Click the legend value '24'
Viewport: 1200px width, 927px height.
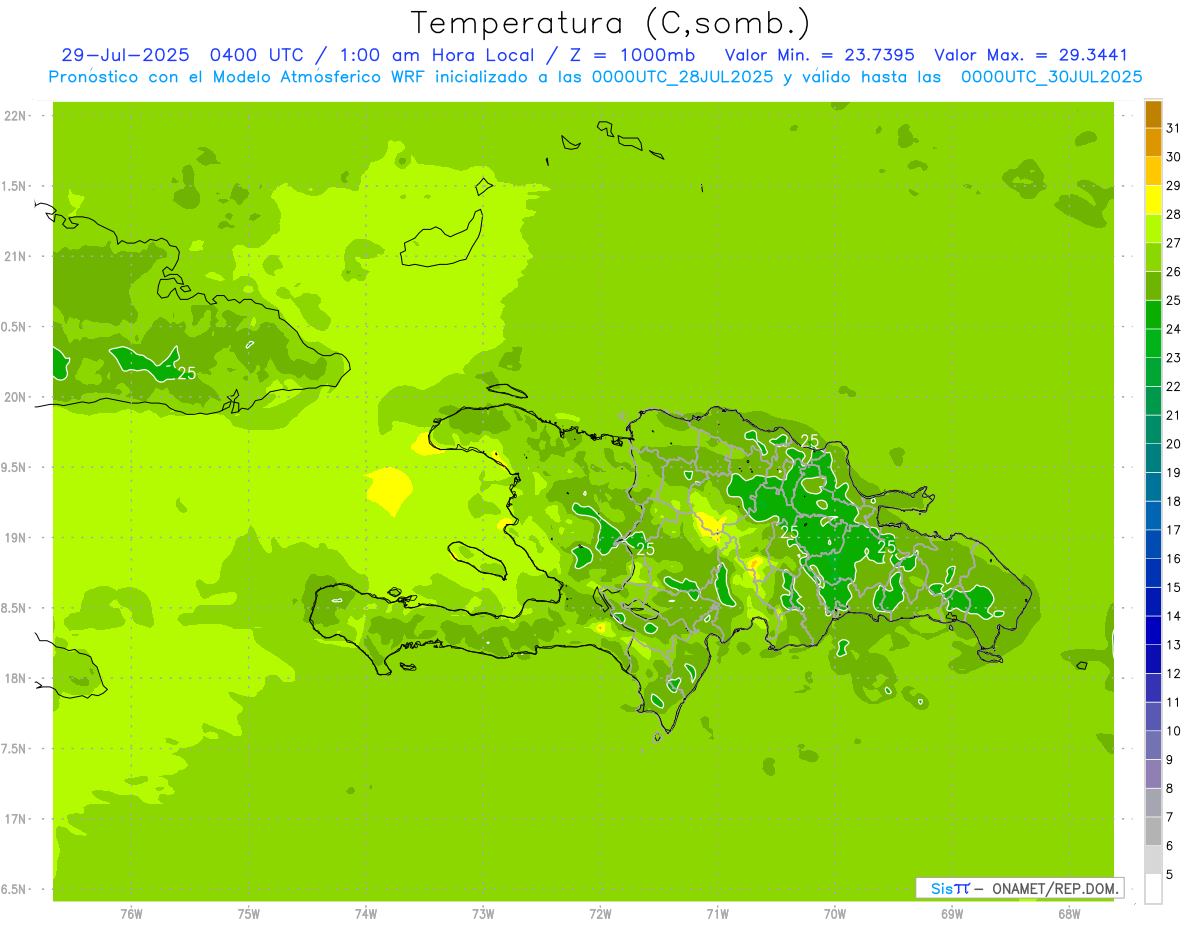coord(1173,329)
